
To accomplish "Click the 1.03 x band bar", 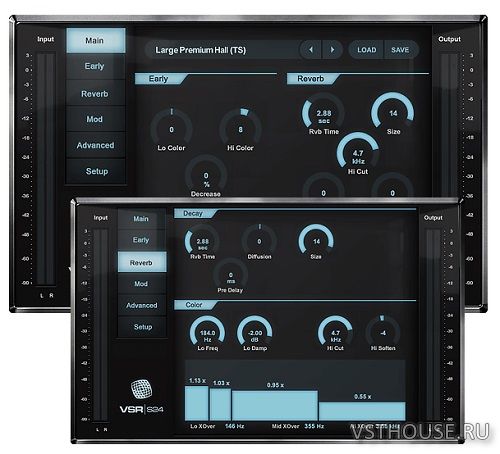I will pyautogui.click(x=220, y=405).
